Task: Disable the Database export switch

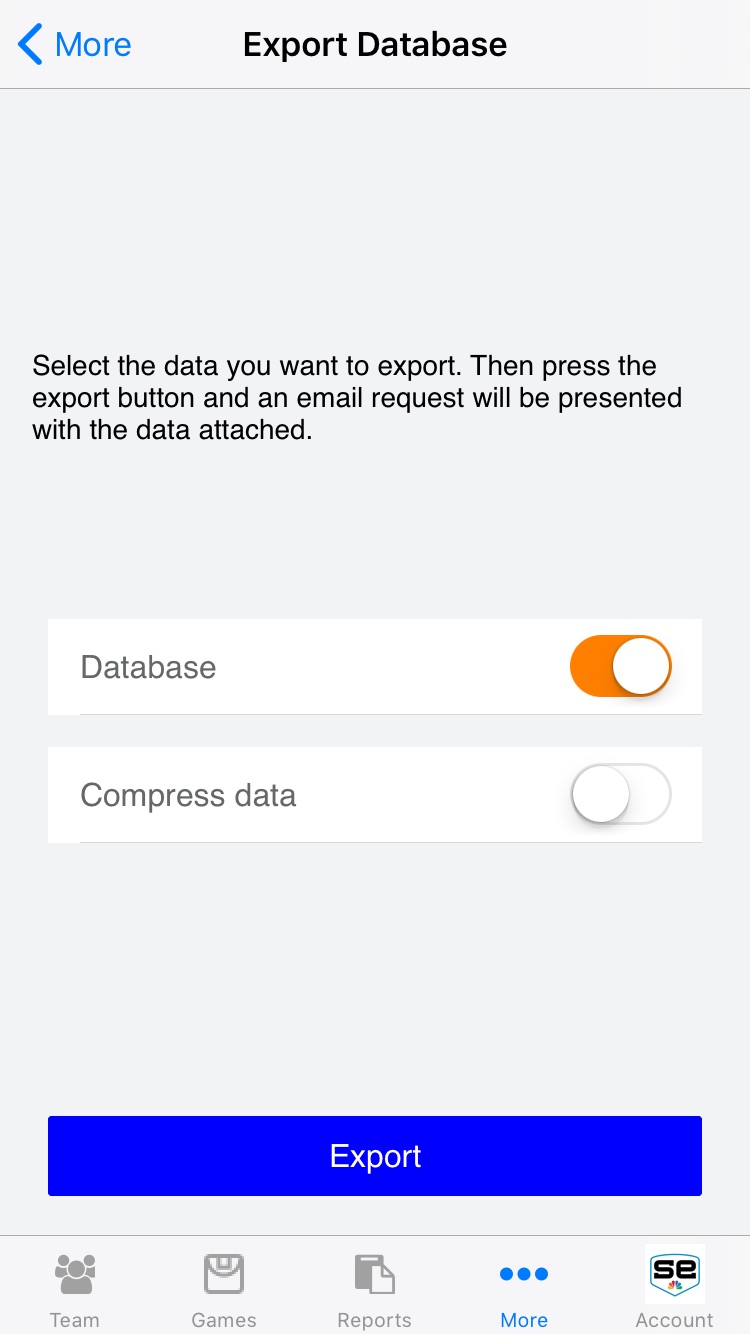Action: coord(620,667)
